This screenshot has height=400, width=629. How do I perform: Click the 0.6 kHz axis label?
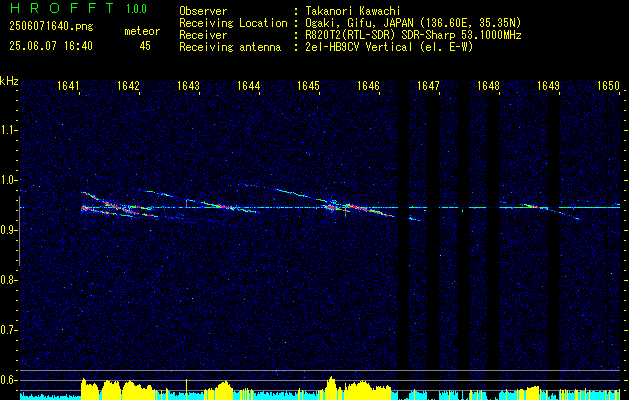8,380
